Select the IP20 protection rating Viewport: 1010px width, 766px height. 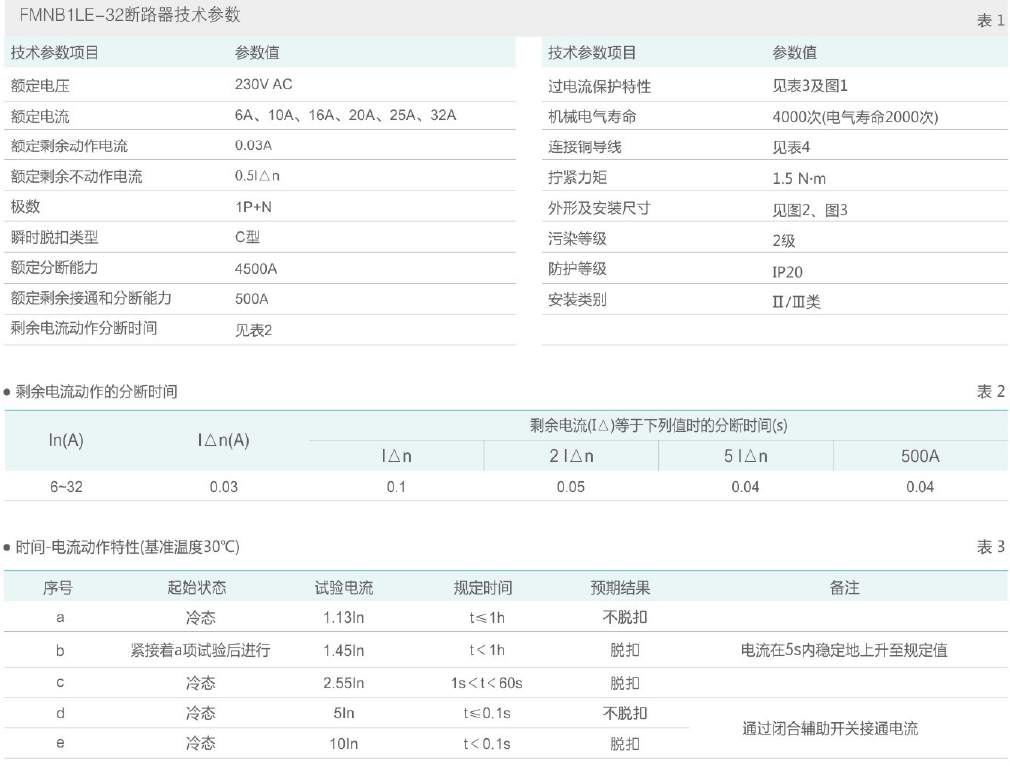tap(787, 270)
